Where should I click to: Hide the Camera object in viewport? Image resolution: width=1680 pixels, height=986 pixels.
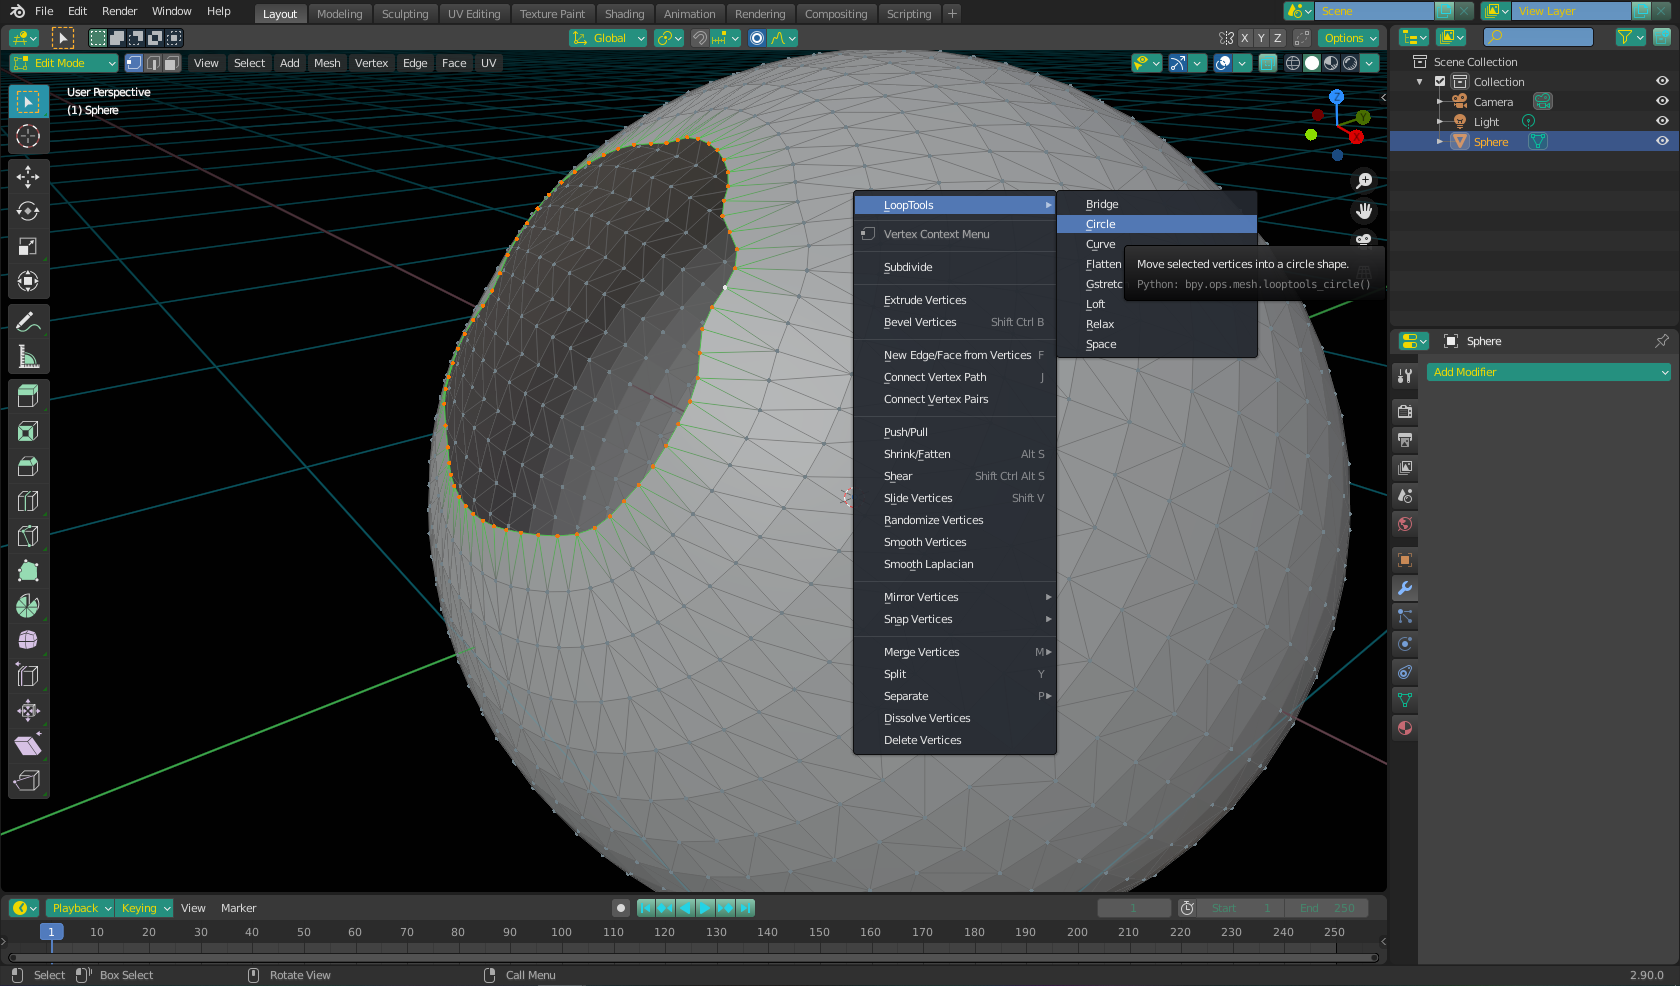point(1662,101)
